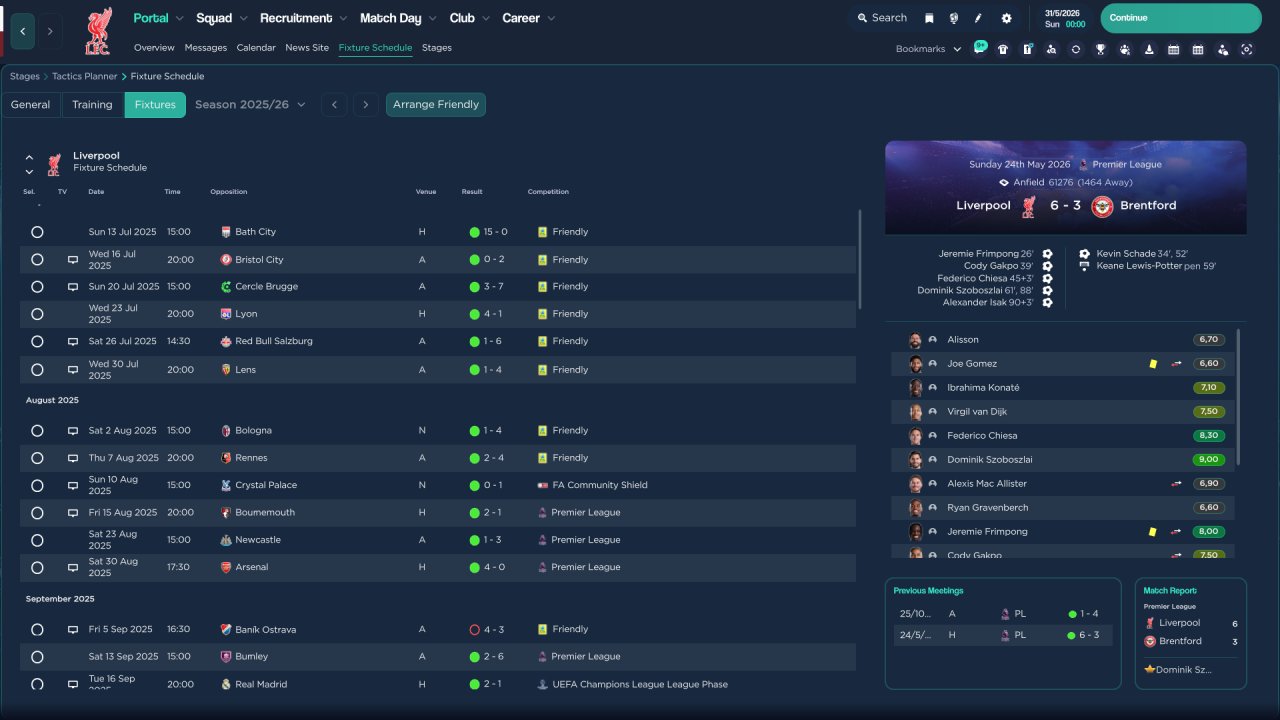Click Dominik Szoboszlai's 9,00 rating badge
Image resolution: width=1280 pixels, height=720 pixels.
(x=1209, y=460)
